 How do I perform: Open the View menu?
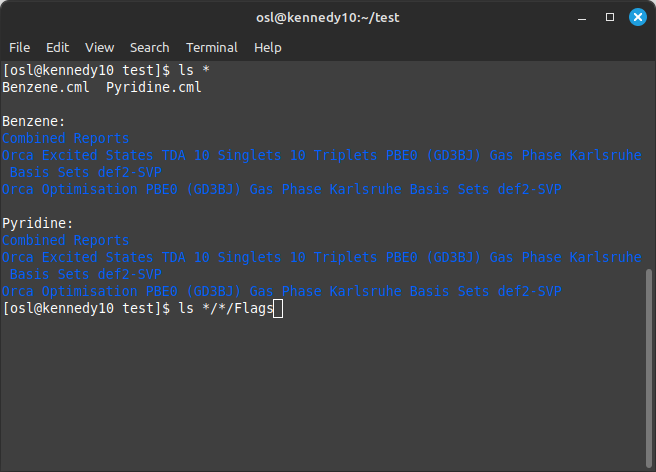pyautogui.click(x=100, y=48)
